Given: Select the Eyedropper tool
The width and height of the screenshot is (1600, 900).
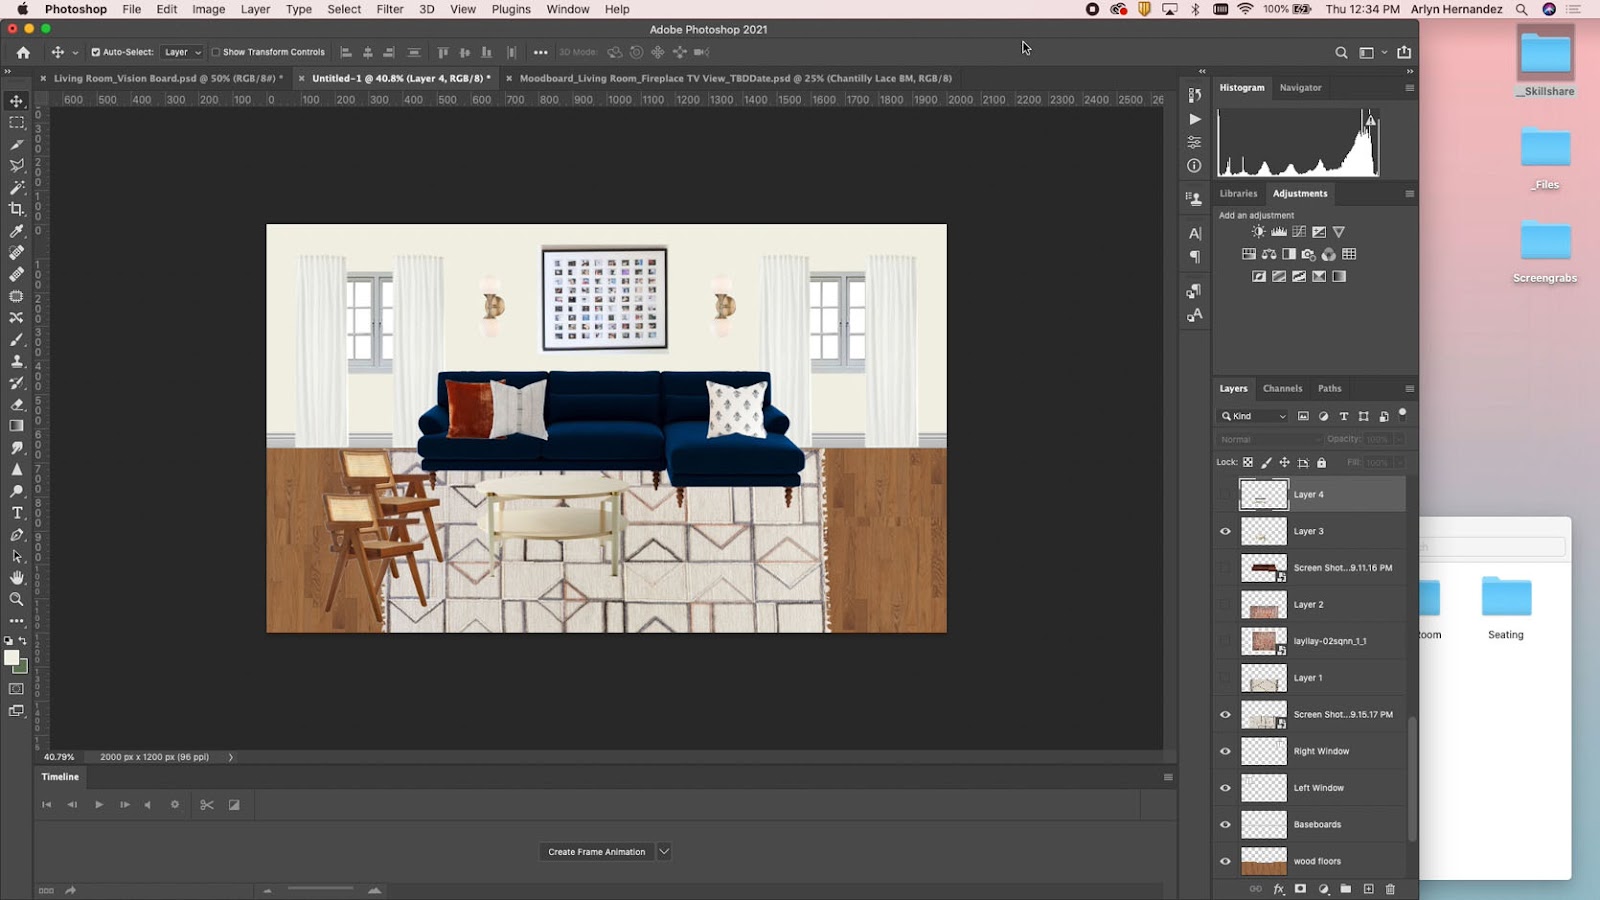Looking at the screenshot, I should (17, 231).
